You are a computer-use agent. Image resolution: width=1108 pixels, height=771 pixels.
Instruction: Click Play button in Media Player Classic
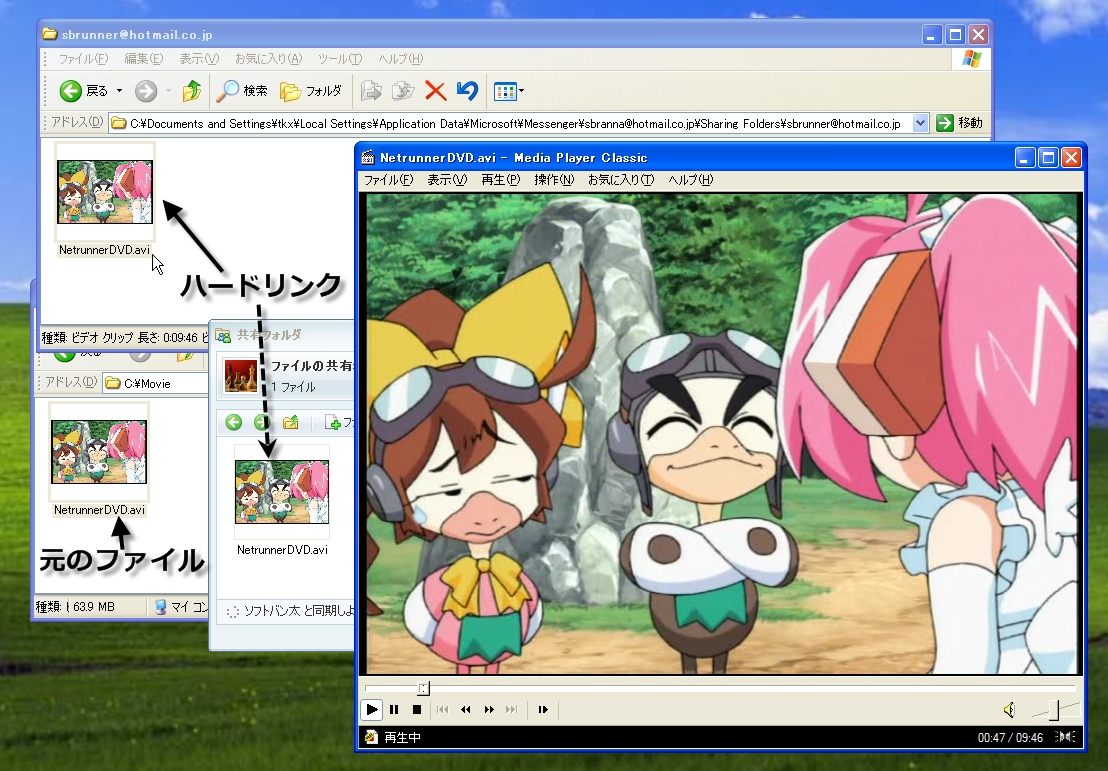[x=372, y=710]
